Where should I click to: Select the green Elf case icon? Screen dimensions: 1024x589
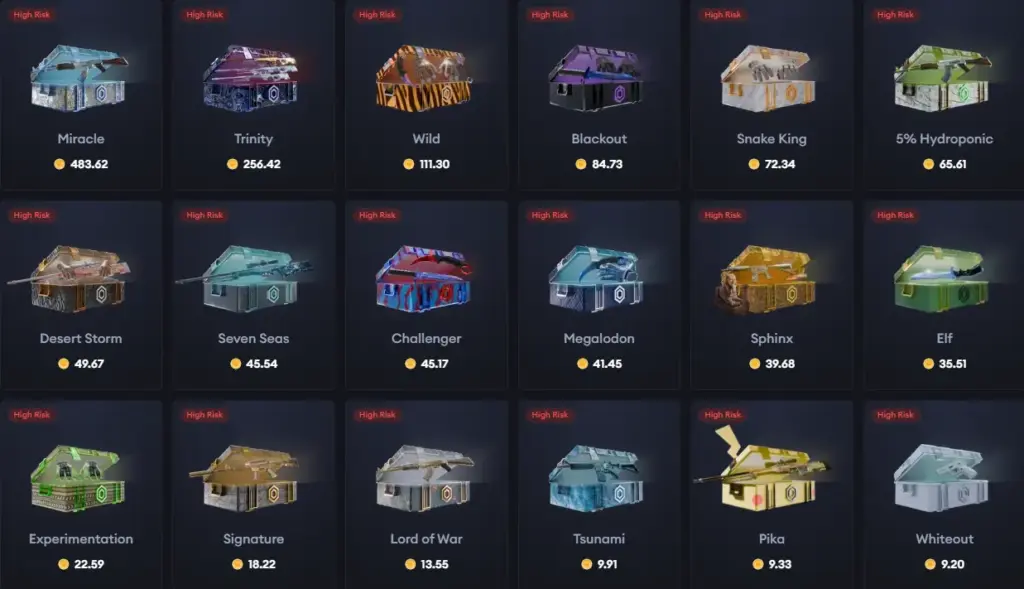click(x=941, y=279)
